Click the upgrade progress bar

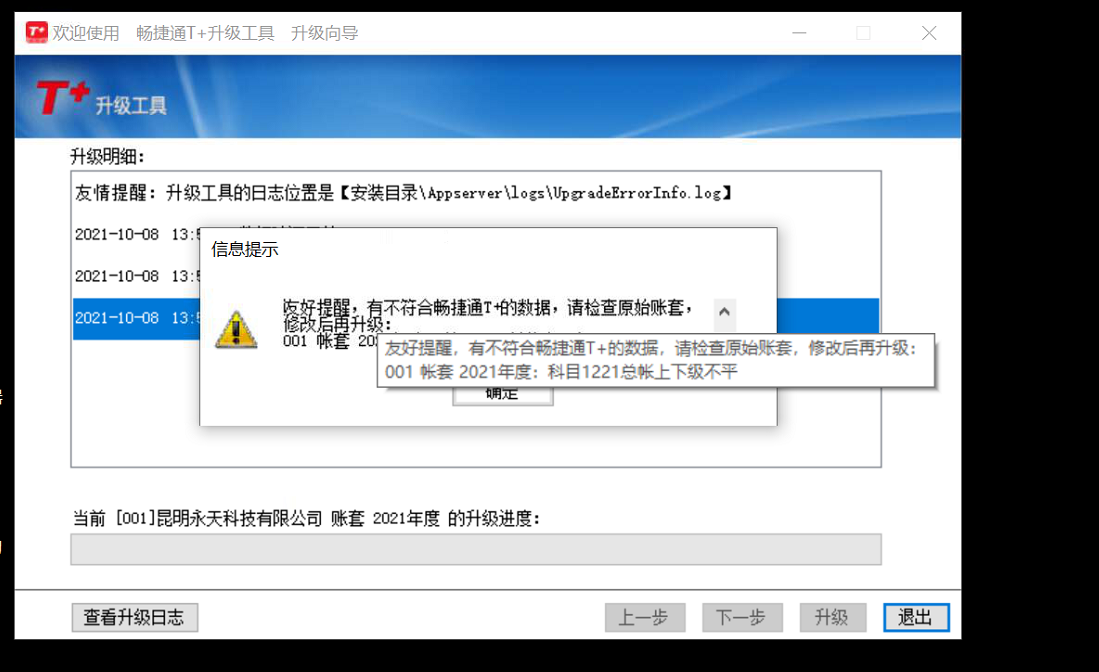pyautogui.click(x=476, y=549)
